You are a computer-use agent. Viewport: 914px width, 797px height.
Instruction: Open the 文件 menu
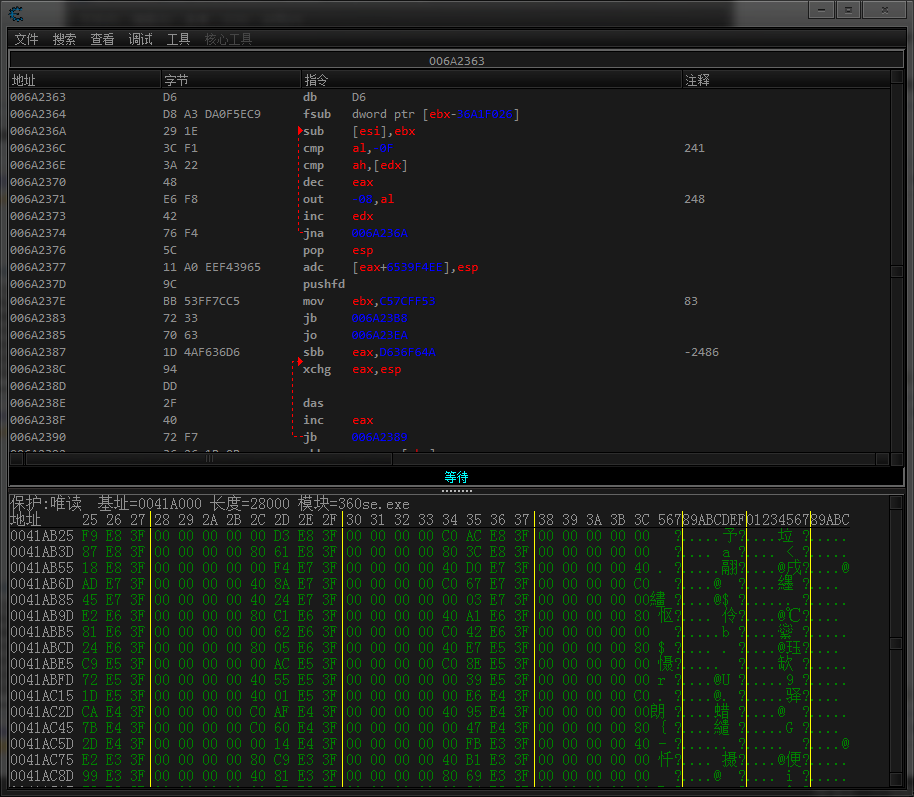[x=26, y=39]
